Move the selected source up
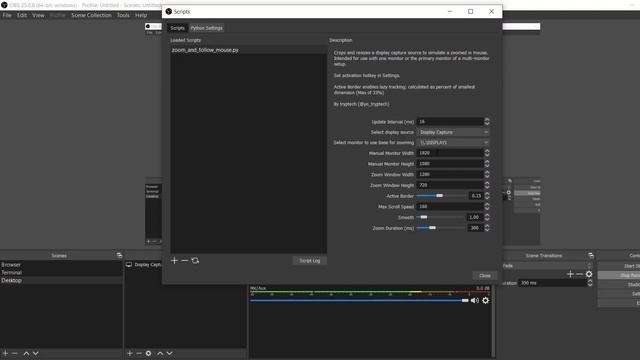Image resolution: width=640 pixels, height=360 pixels. (160, 353)
